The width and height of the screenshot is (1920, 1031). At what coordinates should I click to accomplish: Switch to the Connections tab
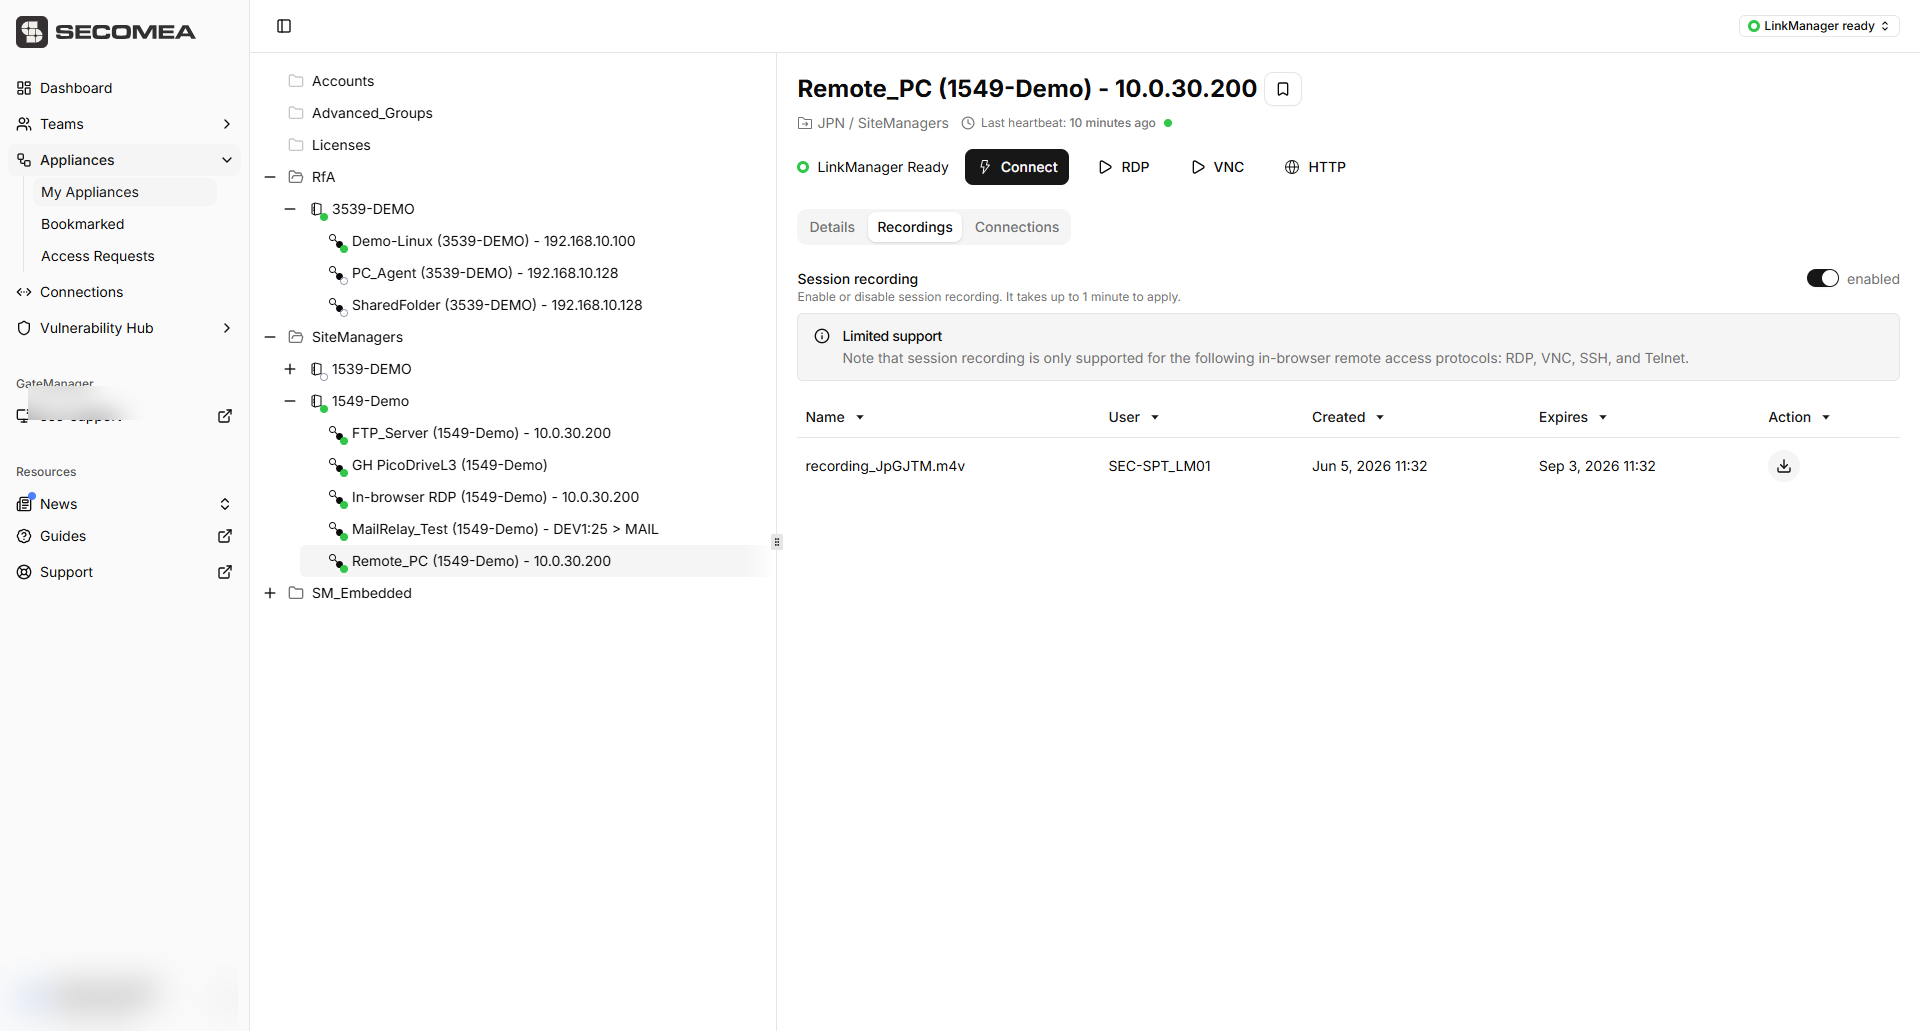click(1017, 227)
